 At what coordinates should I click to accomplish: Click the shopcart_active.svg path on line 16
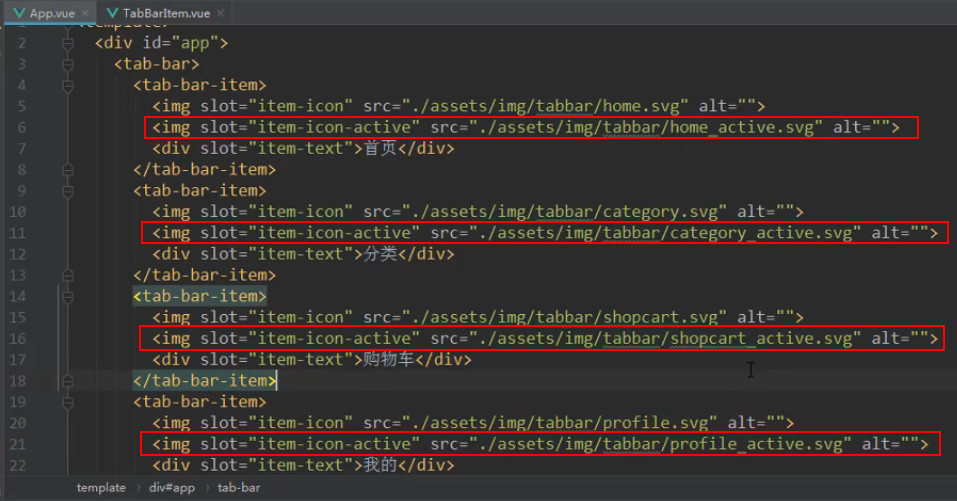click(x=665, y=339)
